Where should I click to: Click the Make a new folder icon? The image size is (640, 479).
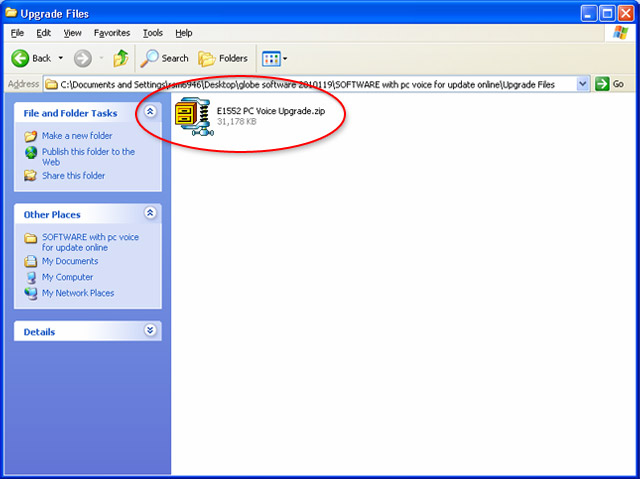[31, 136]
